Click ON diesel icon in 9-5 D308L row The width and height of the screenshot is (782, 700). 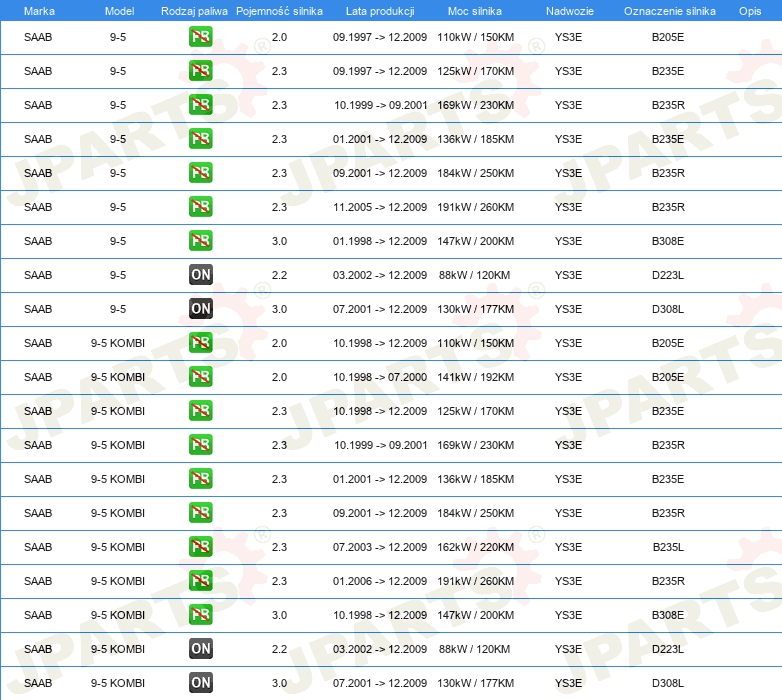click(200, 309)
